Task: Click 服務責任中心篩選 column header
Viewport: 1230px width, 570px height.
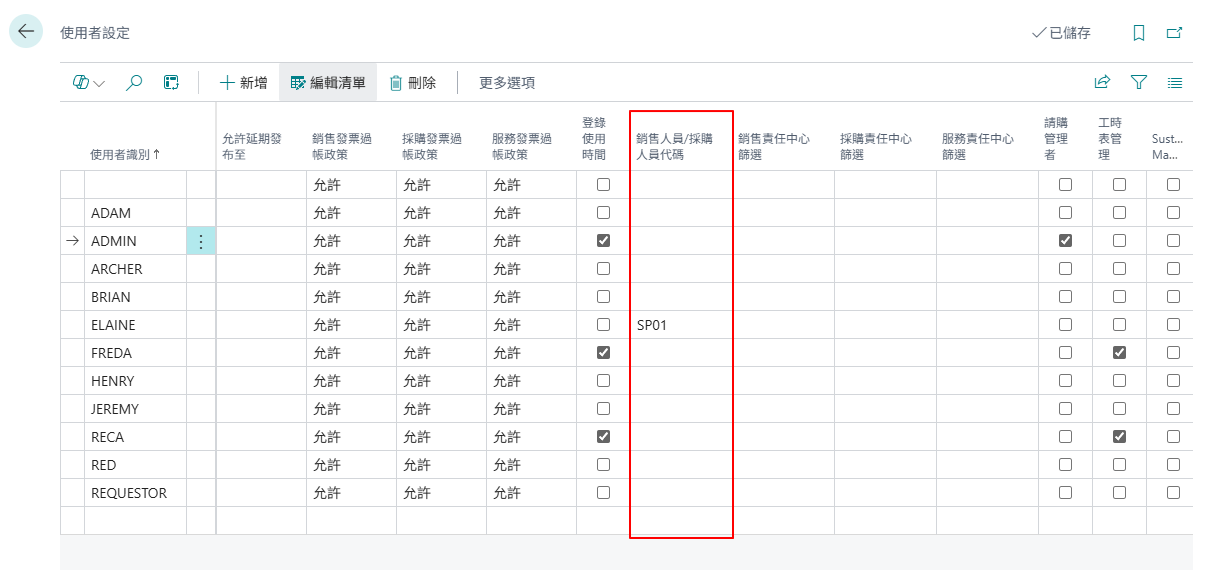Action: tap(978, 147)
